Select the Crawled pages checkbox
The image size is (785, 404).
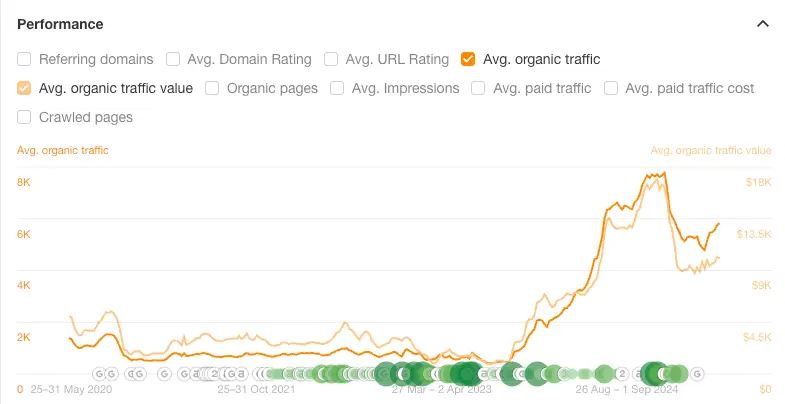pos(25,117)
